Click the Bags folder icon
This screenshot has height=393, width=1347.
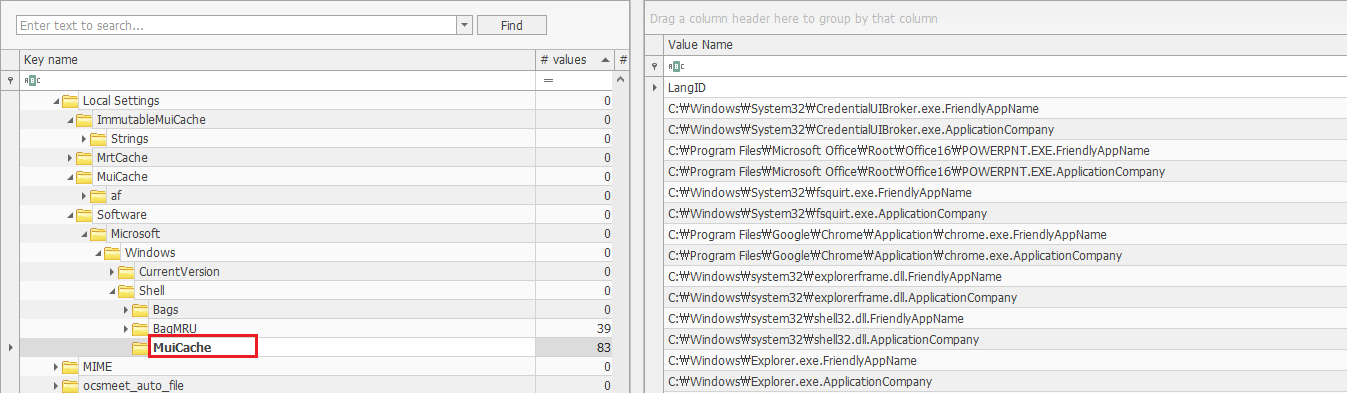140,310
